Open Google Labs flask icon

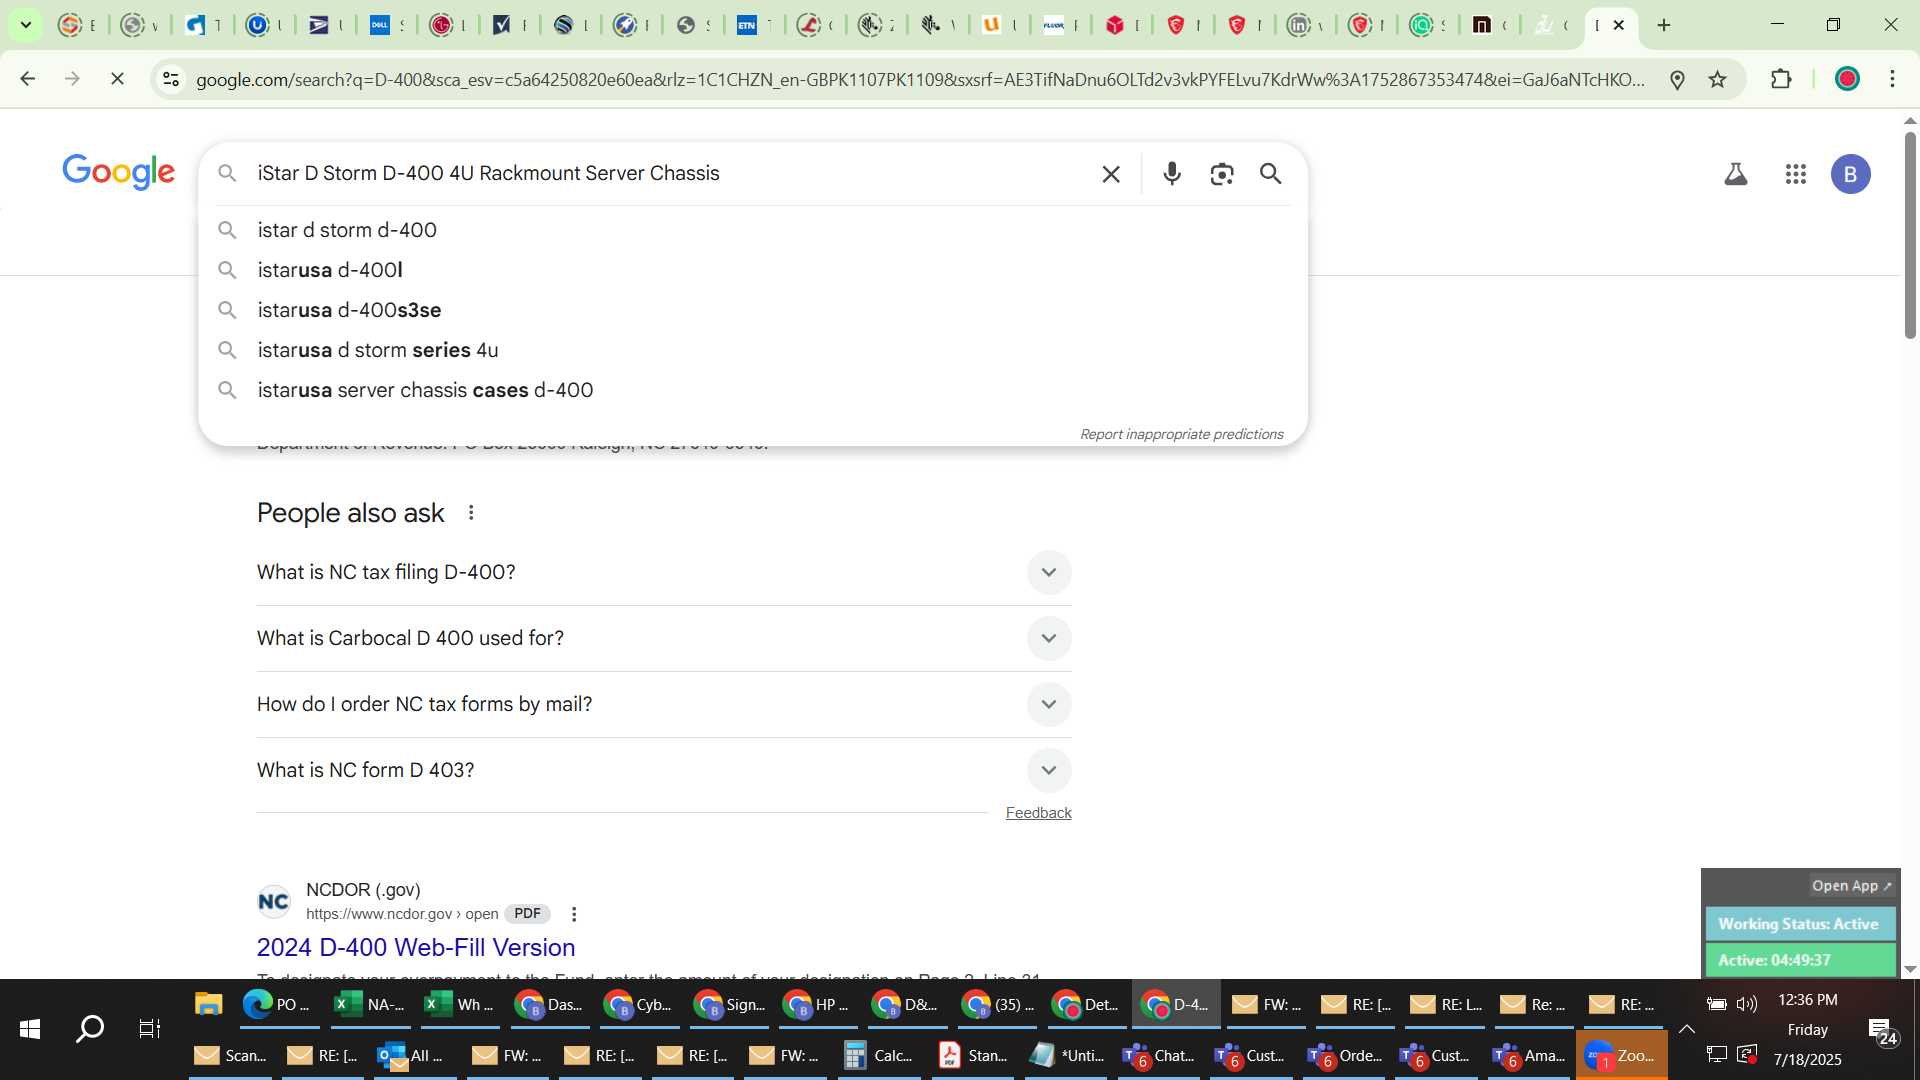point(1736,174)
